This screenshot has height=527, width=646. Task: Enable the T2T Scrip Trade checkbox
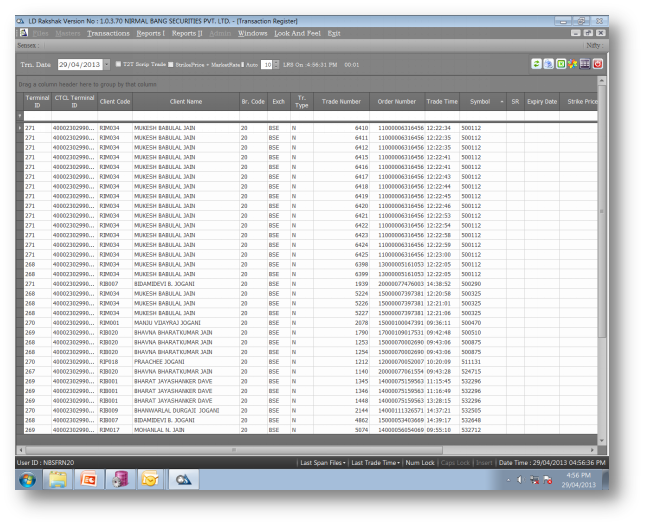118,65
